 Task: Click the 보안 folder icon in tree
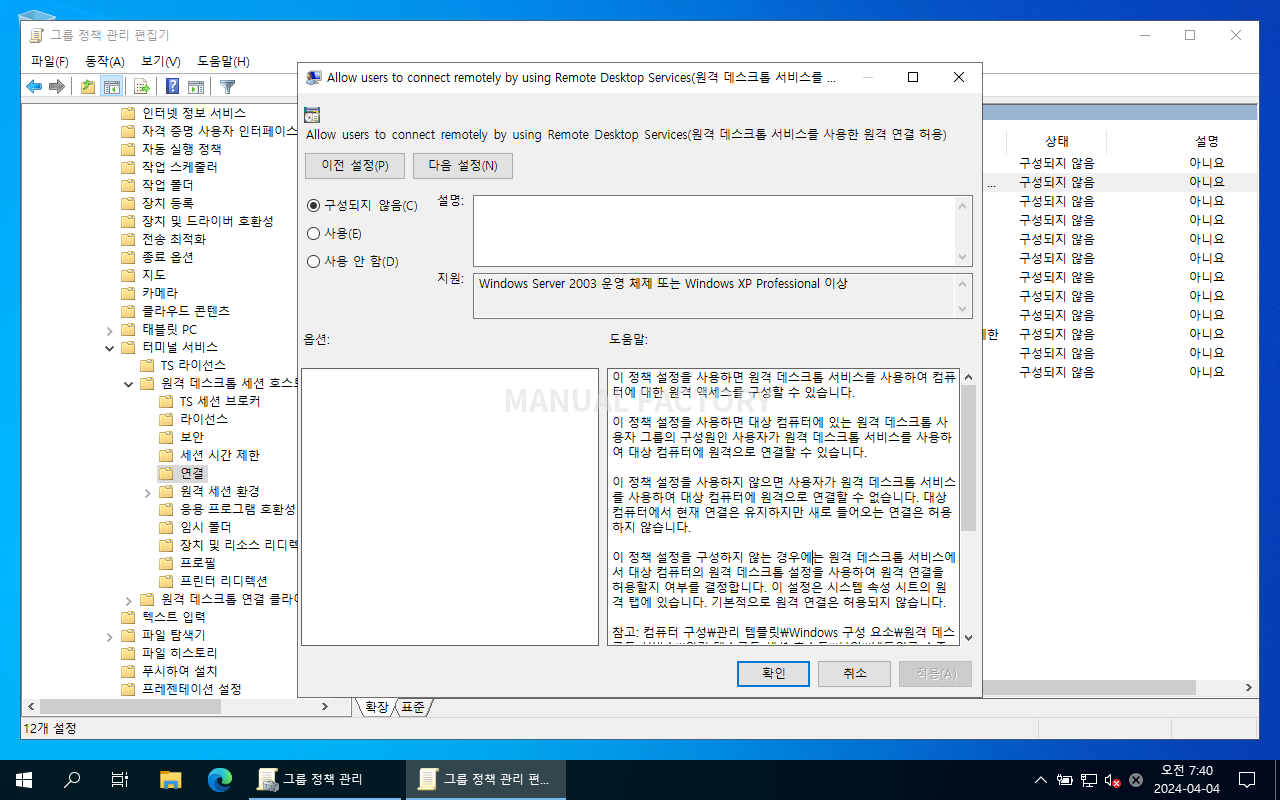[x=166, y=437]
